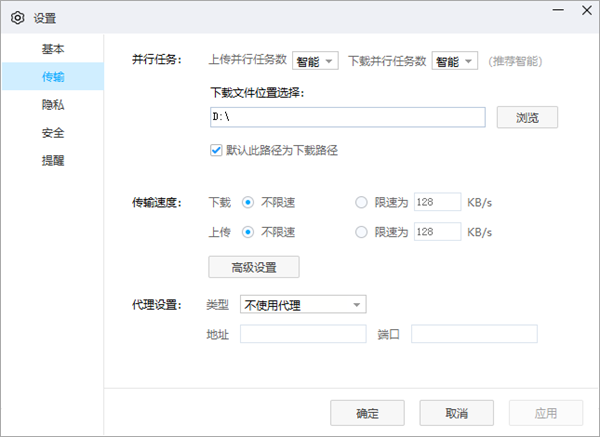This screenshot has width=600, height=437.
Task: Open the 下载并行任务数 dropdown
Action: (455, 62)
